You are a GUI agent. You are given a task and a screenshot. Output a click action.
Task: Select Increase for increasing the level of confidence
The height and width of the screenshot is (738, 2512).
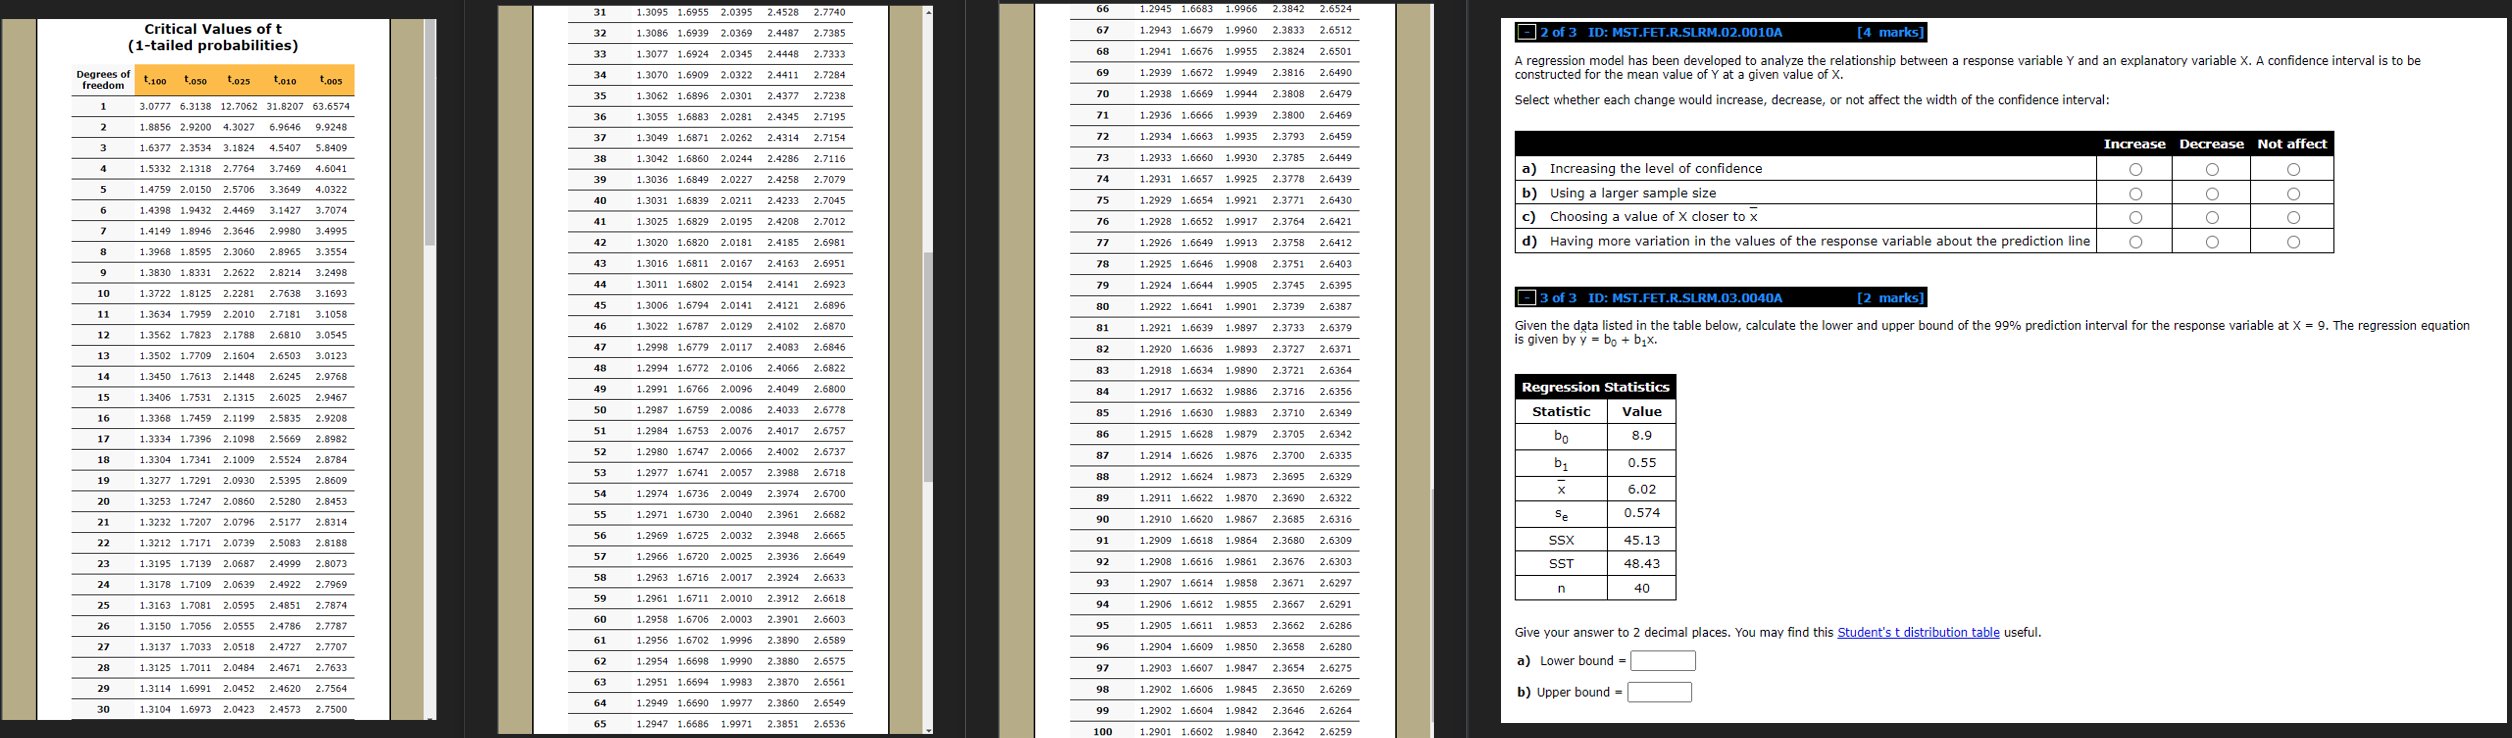click(2135, 170)
